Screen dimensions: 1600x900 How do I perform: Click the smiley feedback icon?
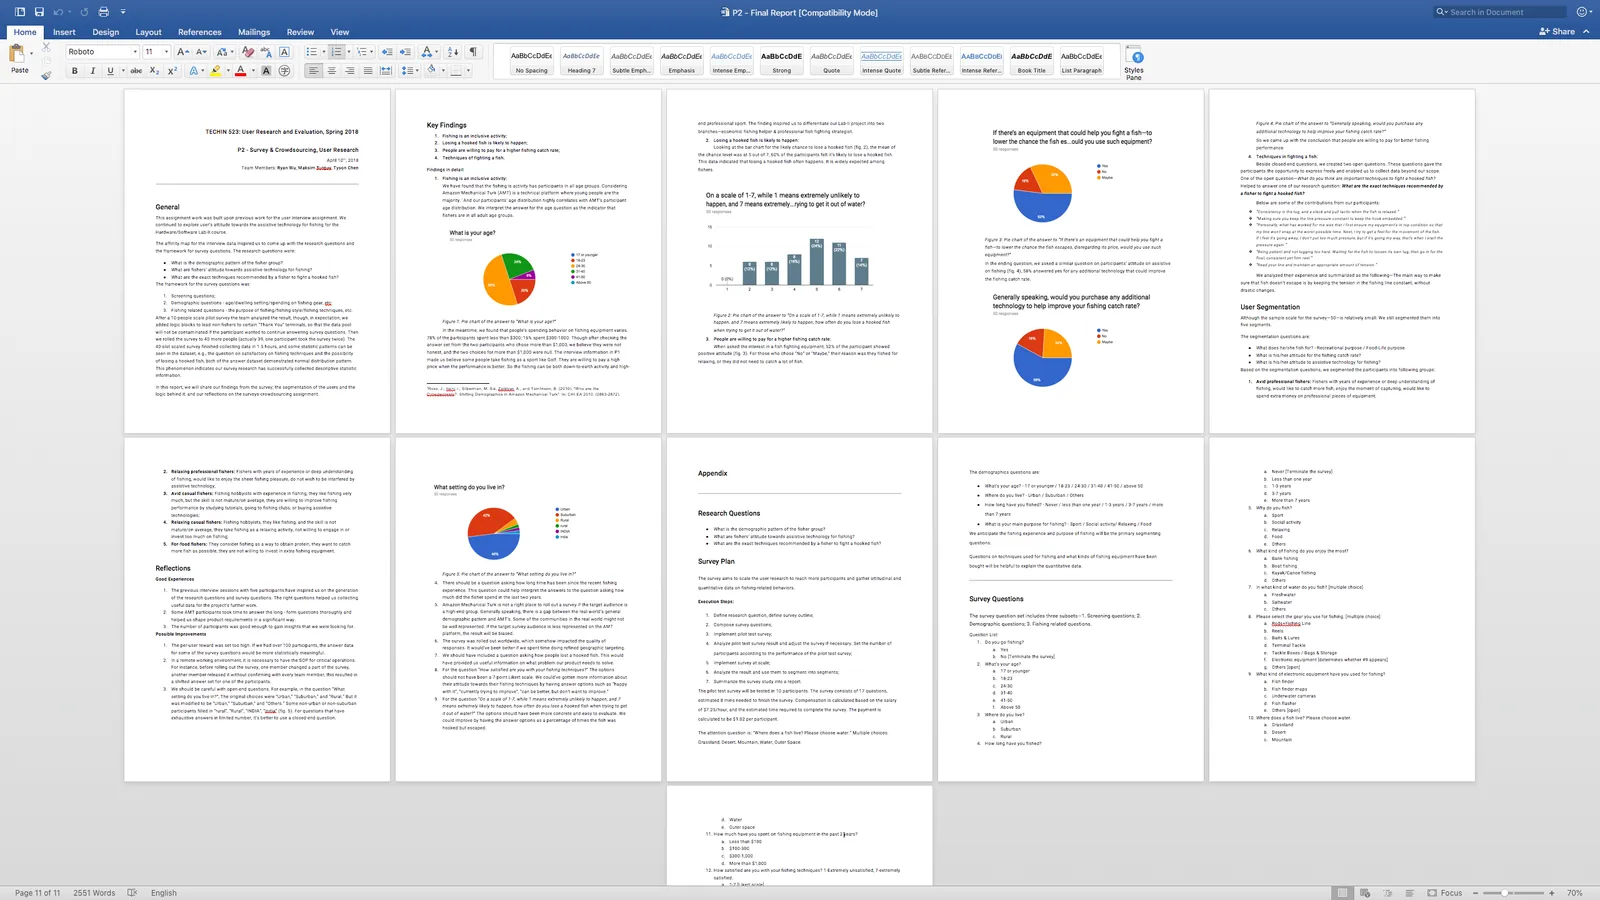click(1582, 12)
